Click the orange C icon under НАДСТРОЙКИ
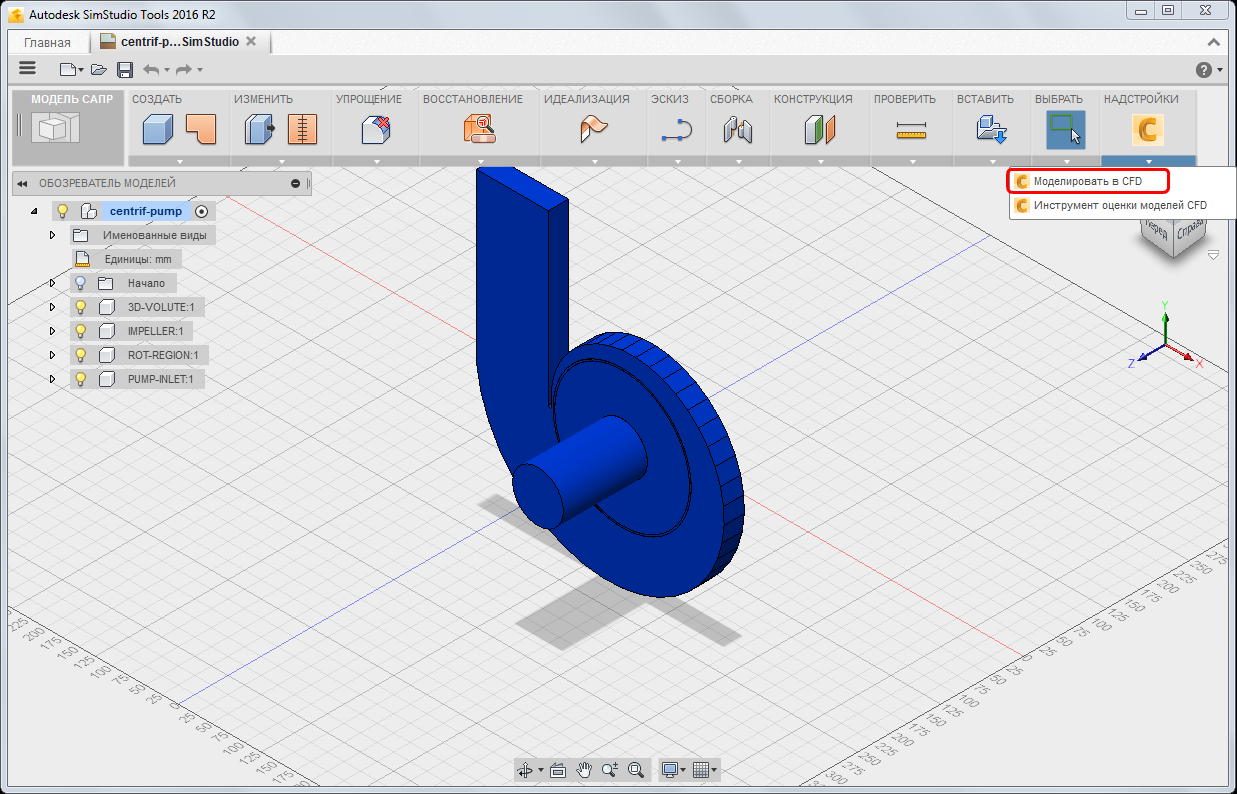This screenshot has height=794, width=1237. [x=1148, y=130]
